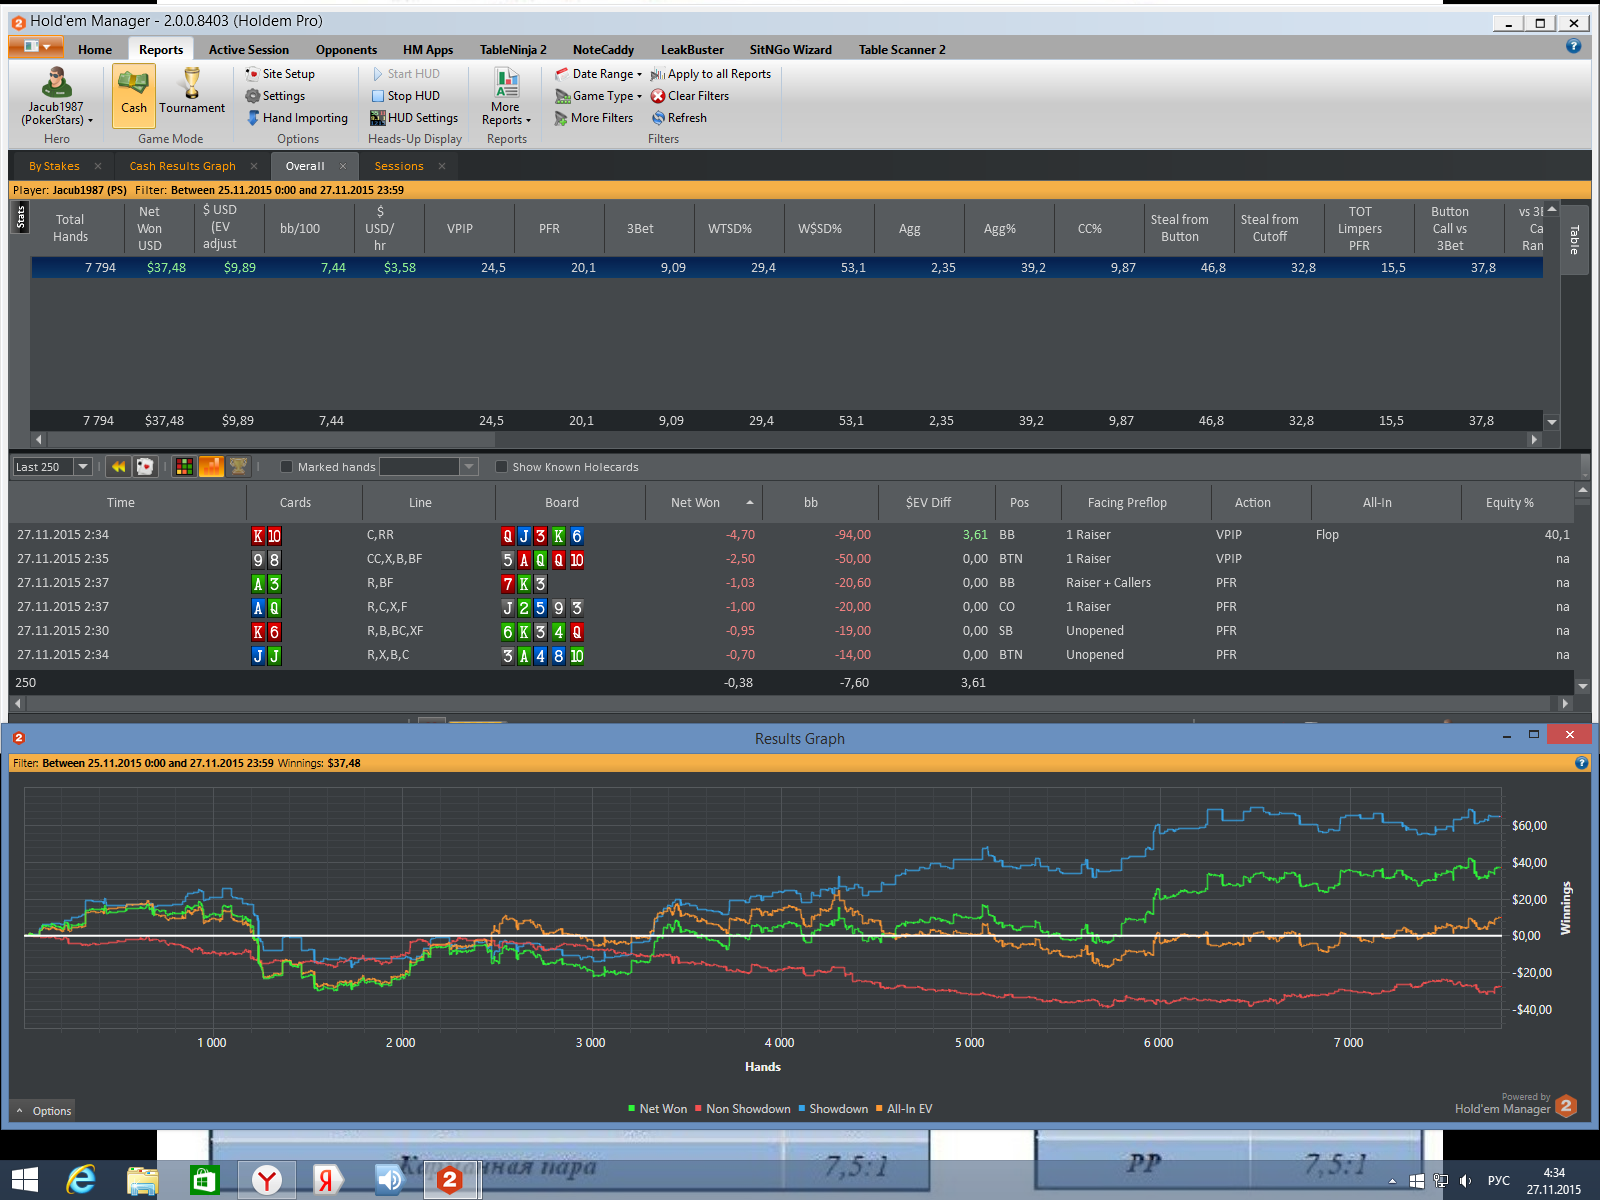Click volume icon in system tray
The width and height of the screenshot is (1600, 1200).
(x=1466, y=1181)
